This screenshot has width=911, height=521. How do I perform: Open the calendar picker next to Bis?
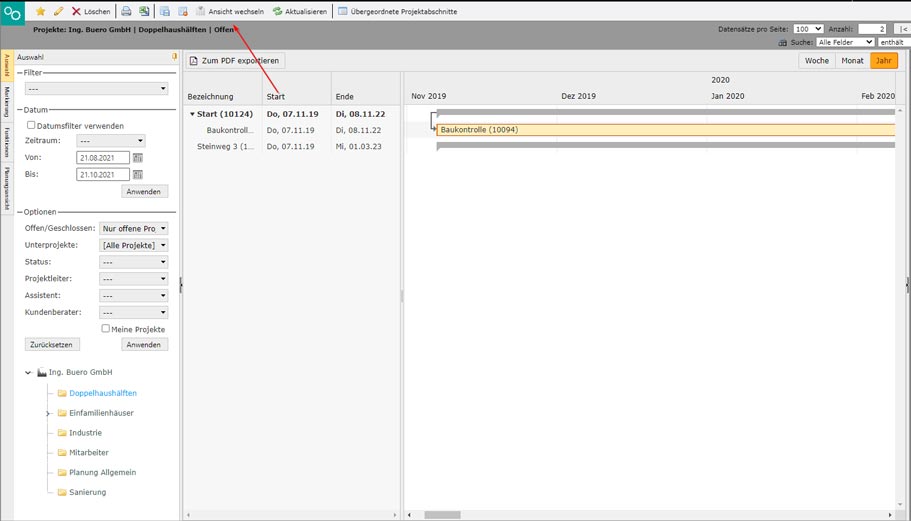(138, 174)
